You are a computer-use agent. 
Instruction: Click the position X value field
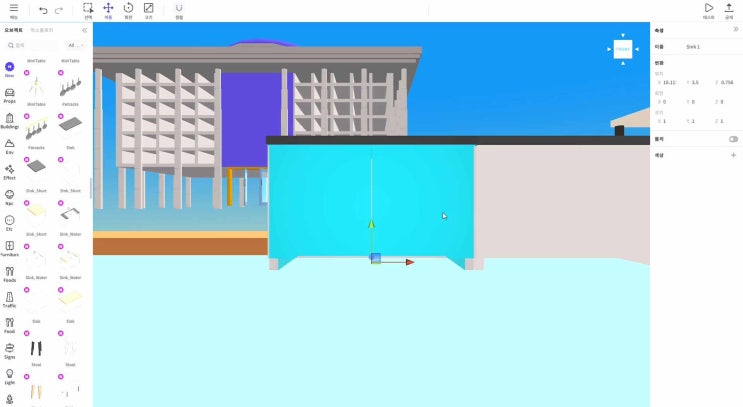click(669, 82)
